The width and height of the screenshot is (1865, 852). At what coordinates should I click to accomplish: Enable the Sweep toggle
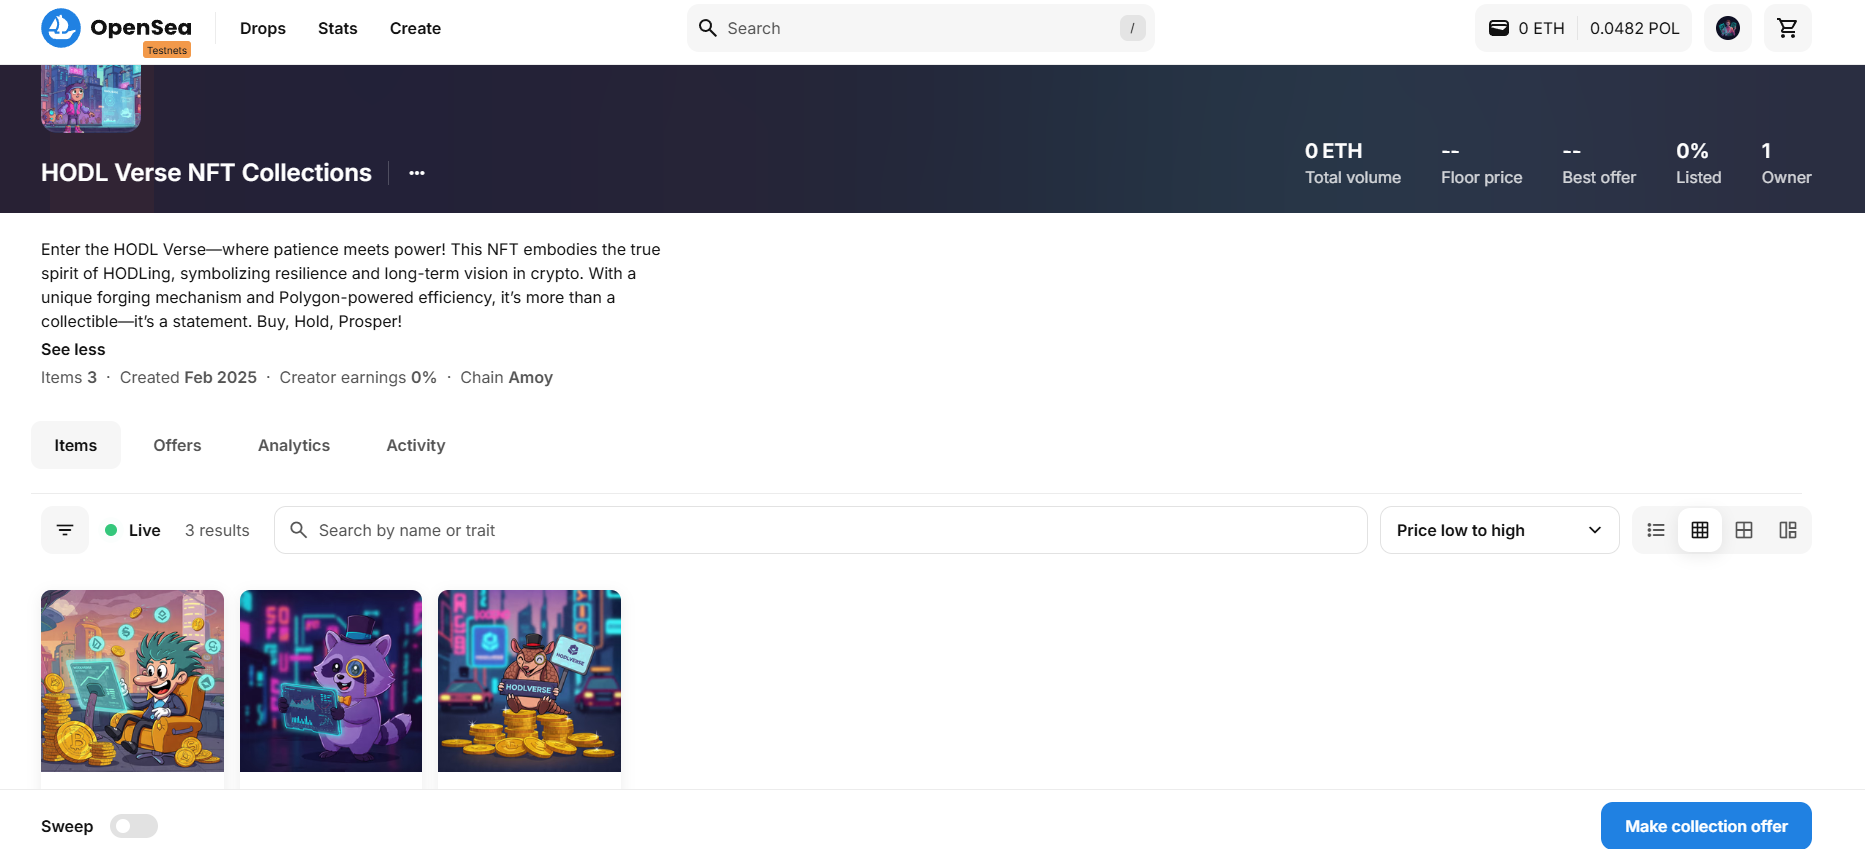click(x=134, y=826)
